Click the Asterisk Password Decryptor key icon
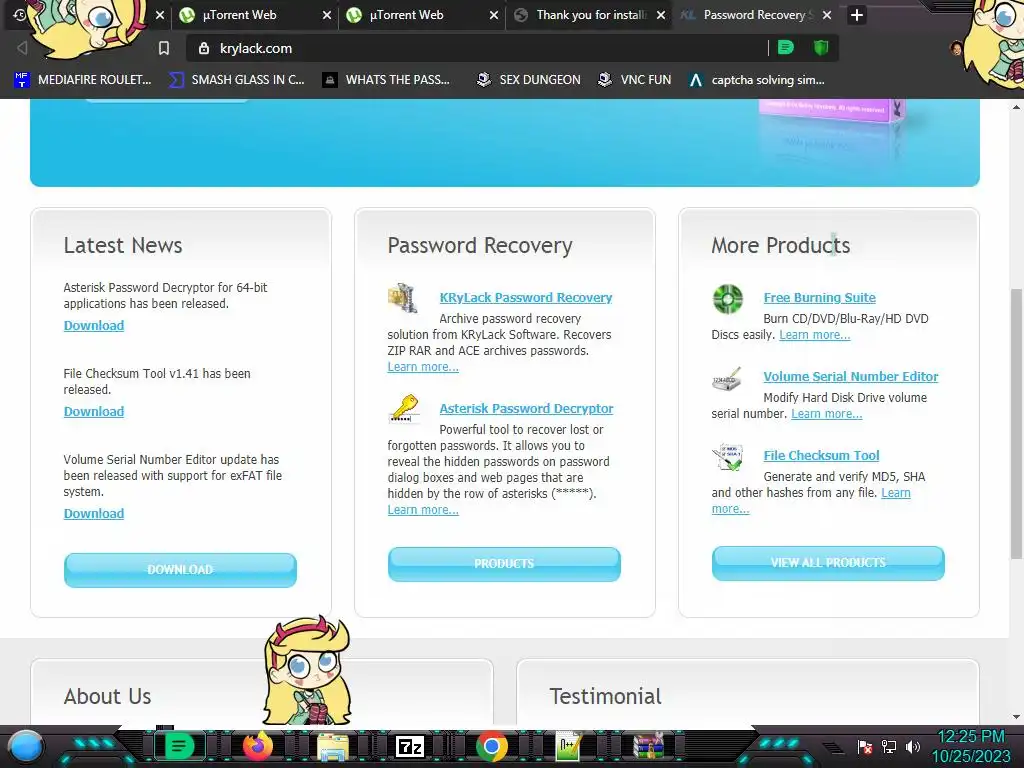The height and width of the screenshot is (768, 1024). pyautogui.click(x=404, y=409)
